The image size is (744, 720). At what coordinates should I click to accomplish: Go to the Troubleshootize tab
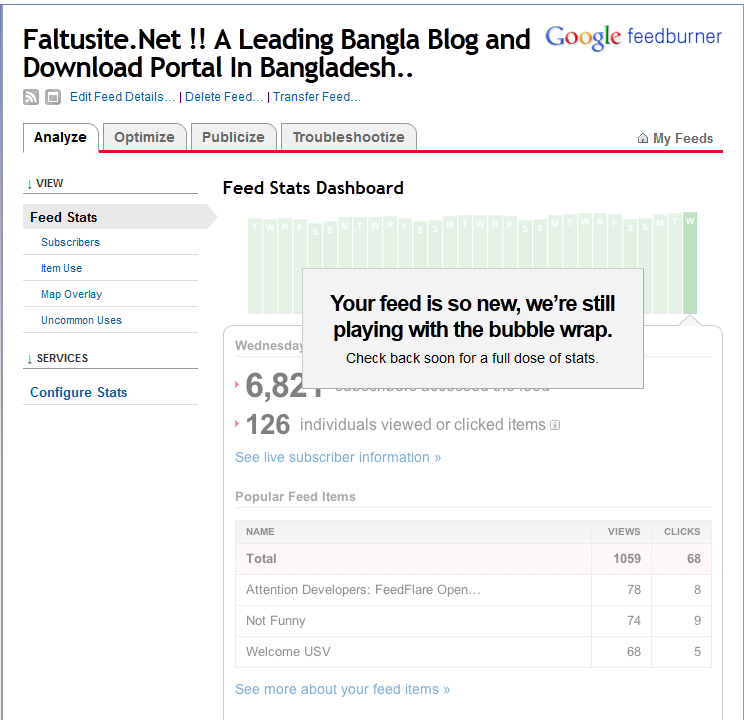coord(348,137)
